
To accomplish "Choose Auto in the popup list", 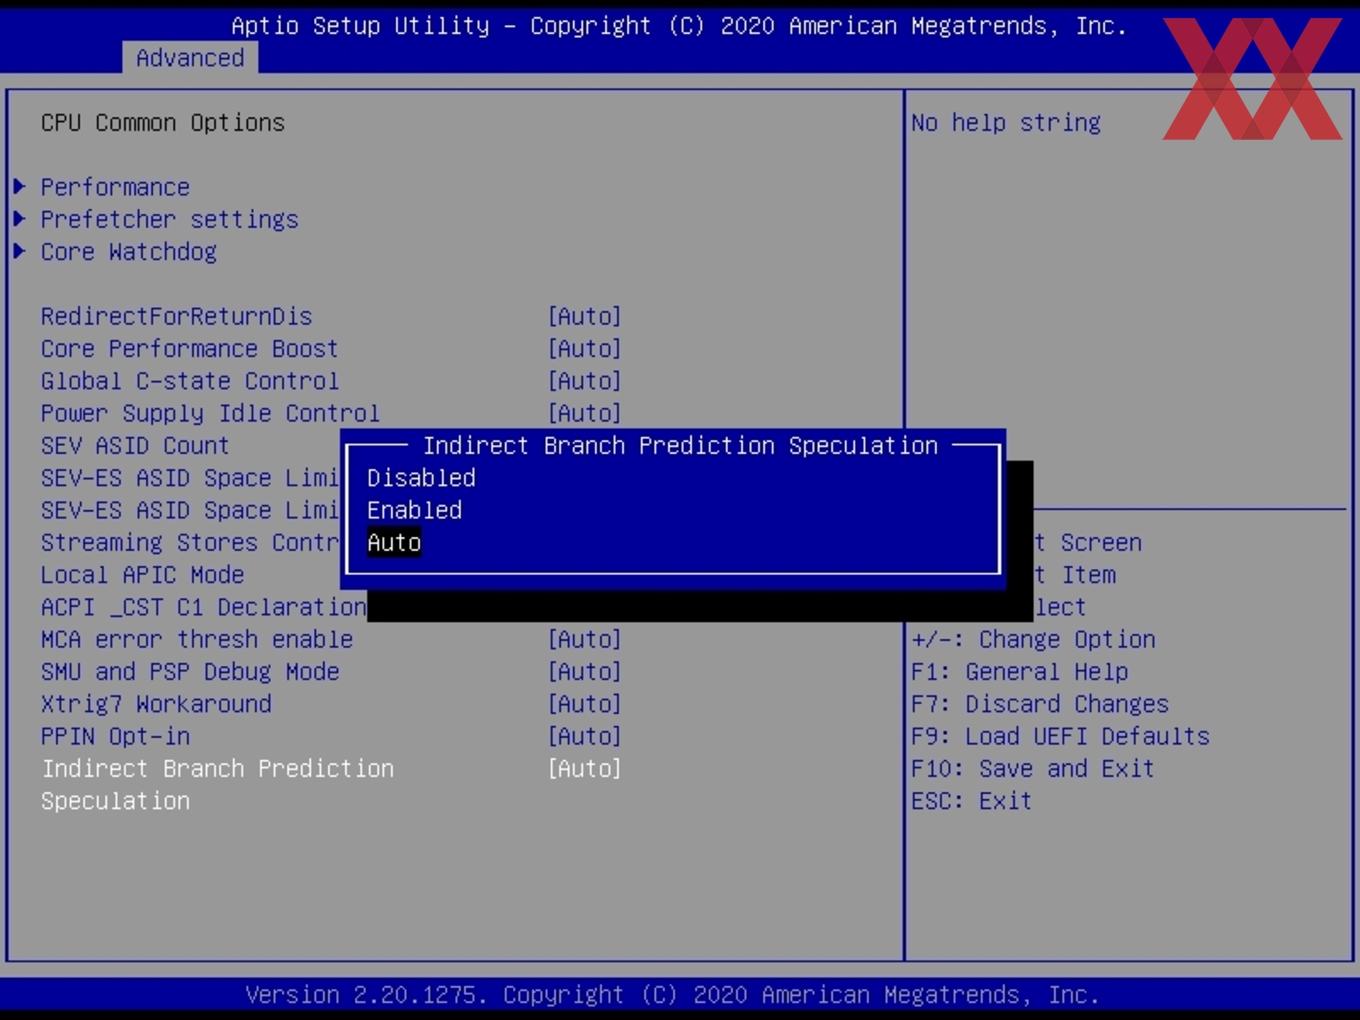I will pos(394,542).
